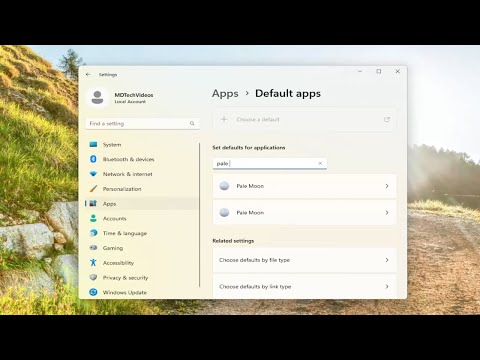
Task: Open the System settings category
Action: coord(142,145)
